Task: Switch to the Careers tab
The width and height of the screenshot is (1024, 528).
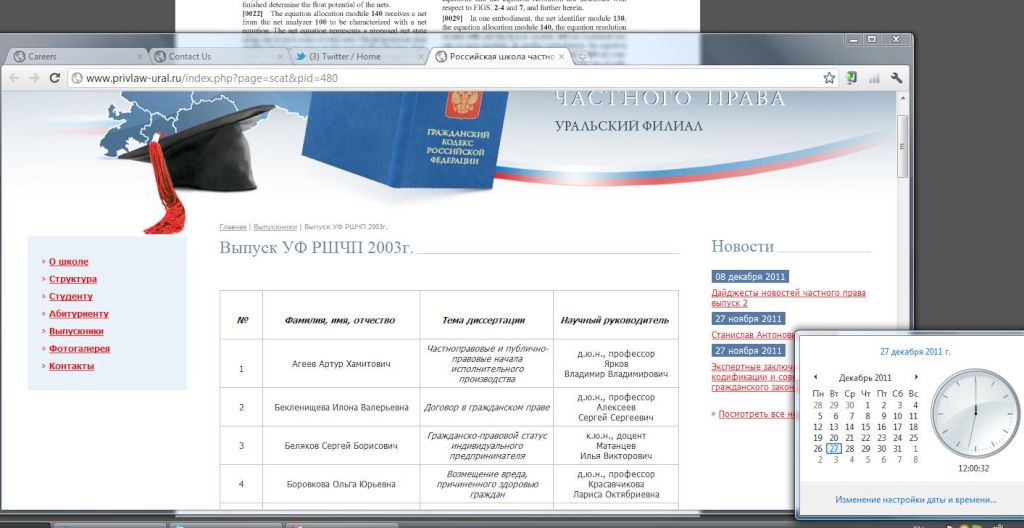Action: point(77,57)
